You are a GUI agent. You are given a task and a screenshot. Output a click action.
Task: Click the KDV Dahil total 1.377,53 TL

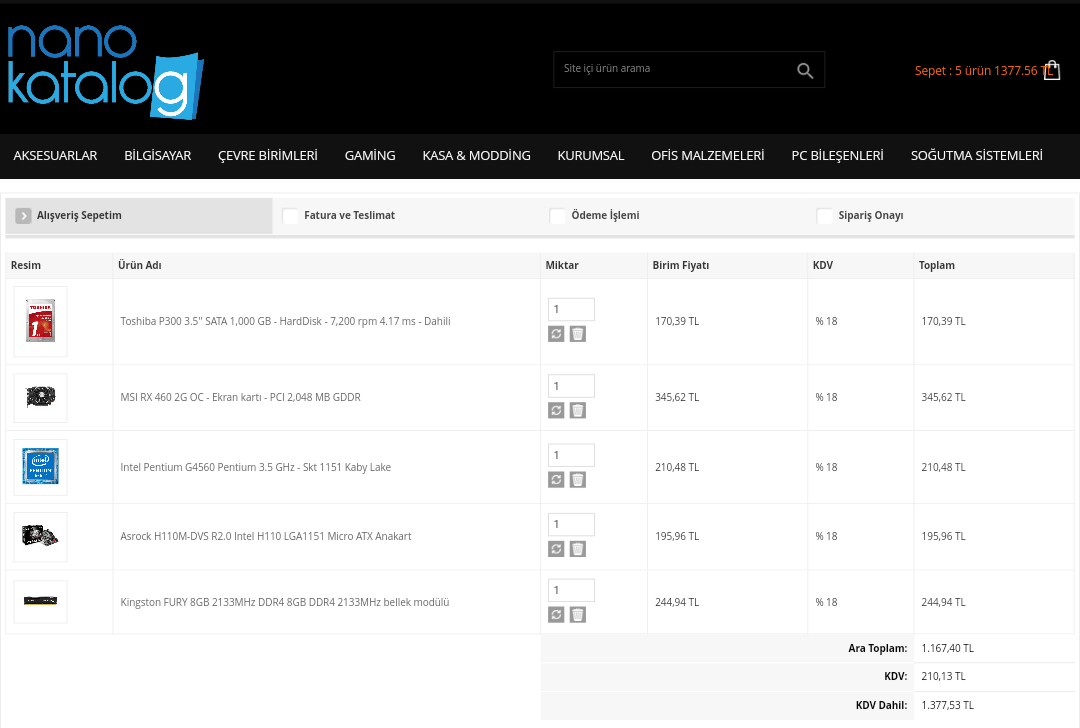pos(948,705)
